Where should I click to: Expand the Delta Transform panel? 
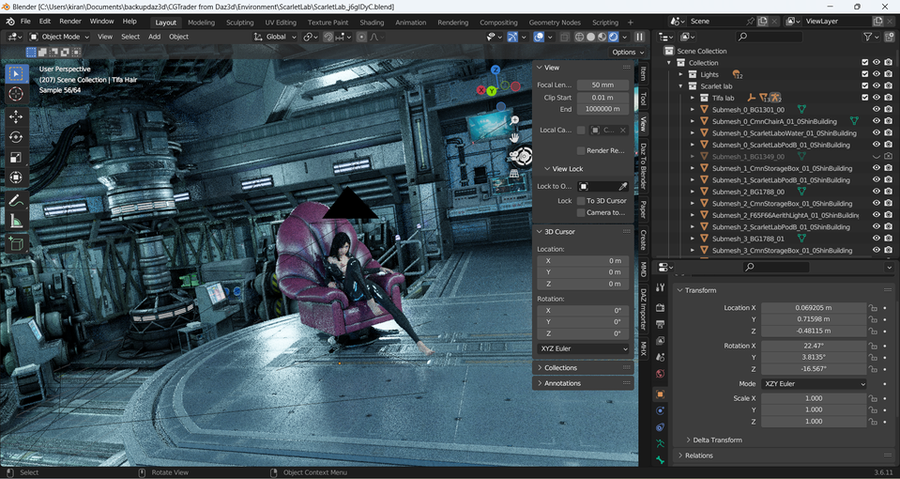point(719,439)
